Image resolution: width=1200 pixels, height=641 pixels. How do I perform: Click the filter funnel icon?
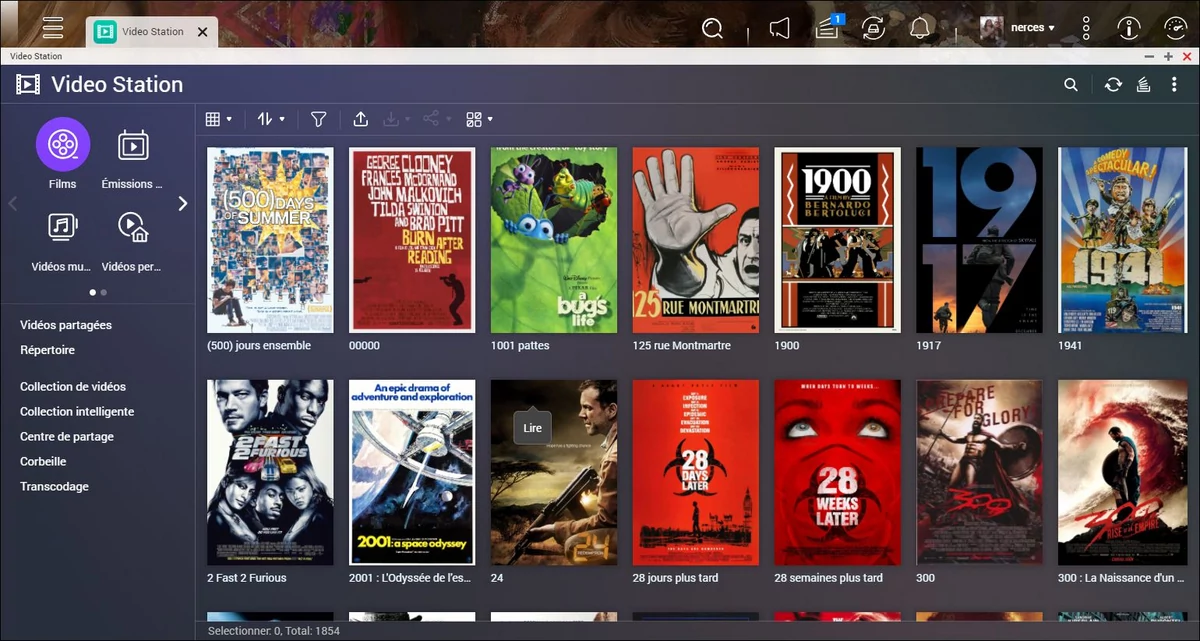tap(319, 119)
